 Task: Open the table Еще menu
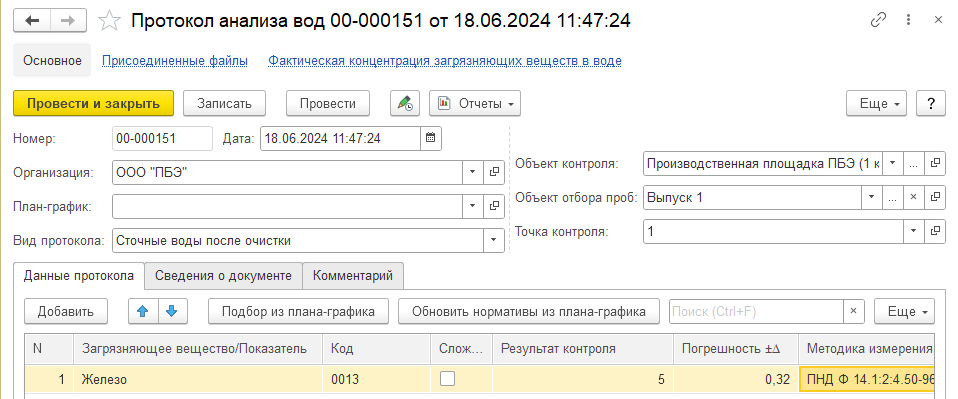tap(904, 312)
